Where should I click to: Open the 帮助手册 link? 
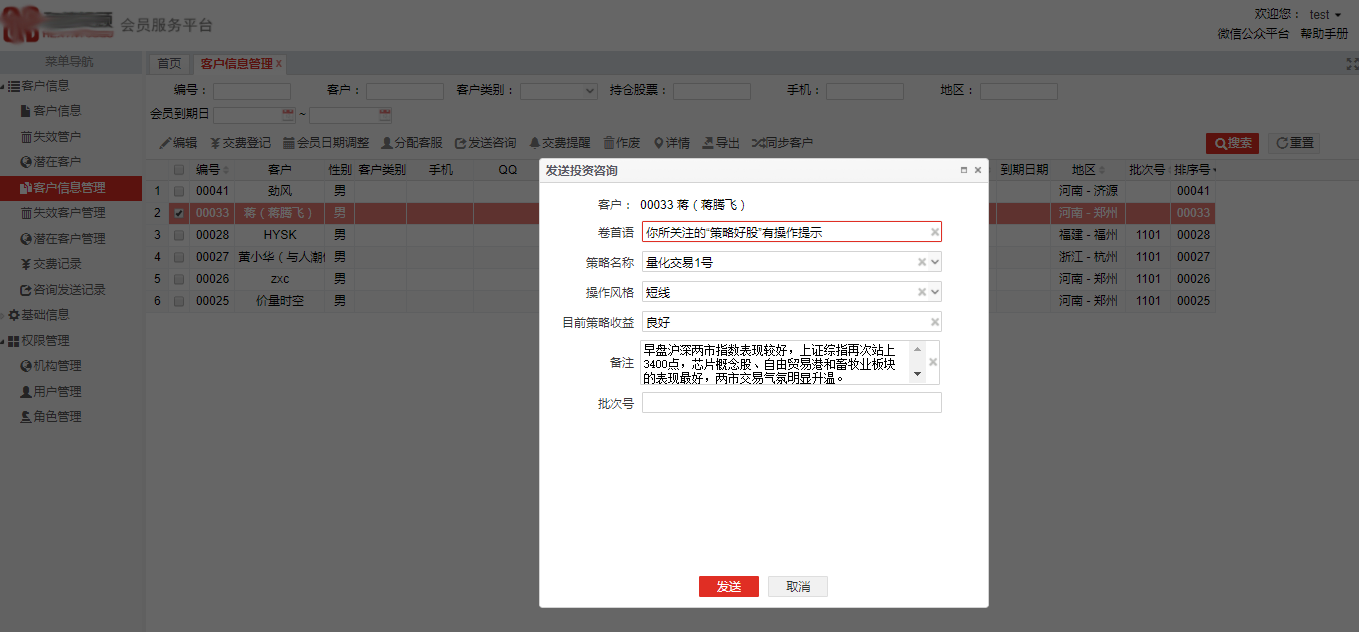pyautogui.click(x=1324, y=33)
